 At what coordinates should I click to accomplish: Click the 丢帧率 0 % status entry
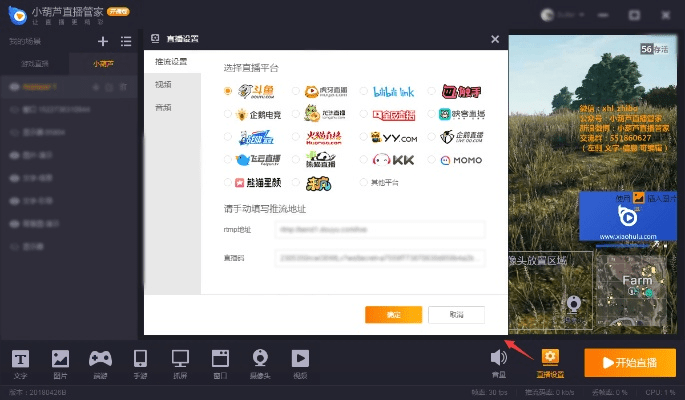point(609,392)
